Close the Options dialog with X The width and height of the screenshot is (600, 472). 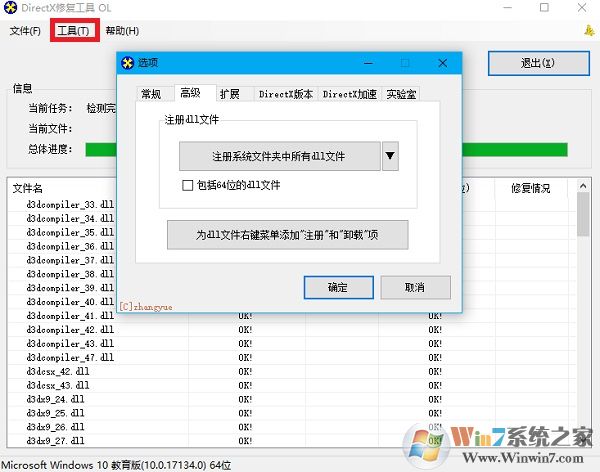tap(443, 63)
